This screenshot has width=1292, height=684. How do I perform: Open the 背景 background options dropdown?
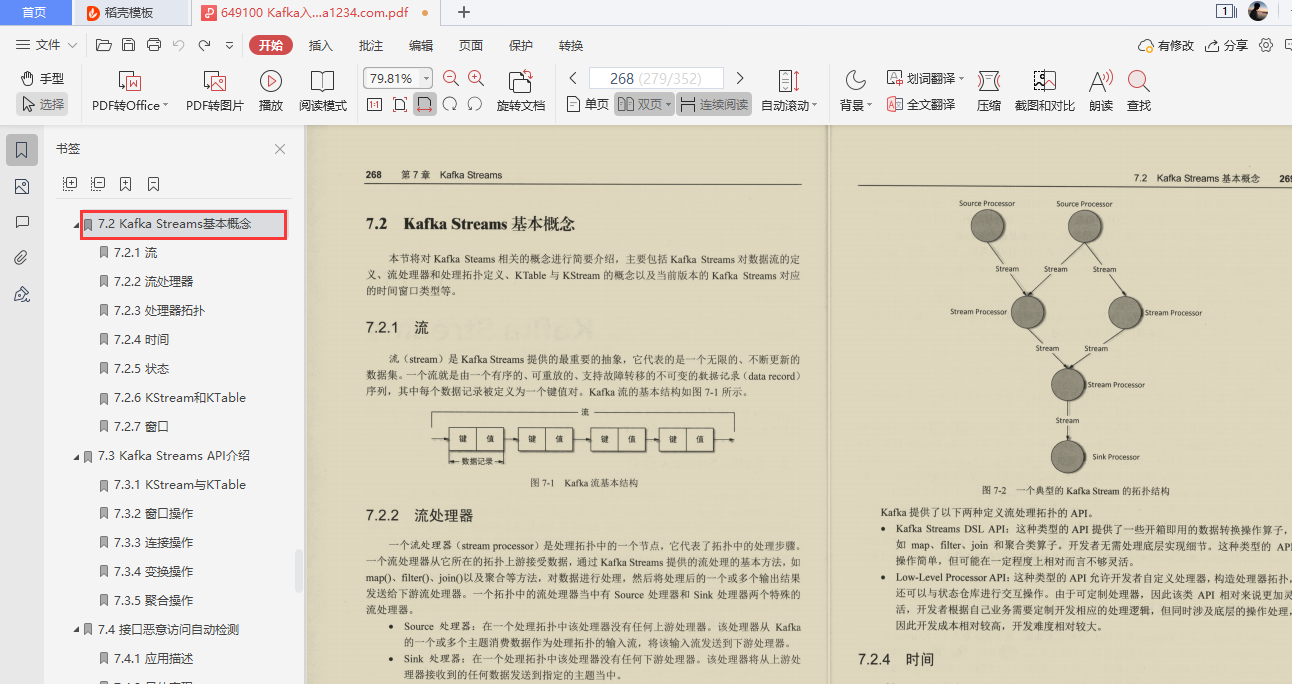click(855, 103)
